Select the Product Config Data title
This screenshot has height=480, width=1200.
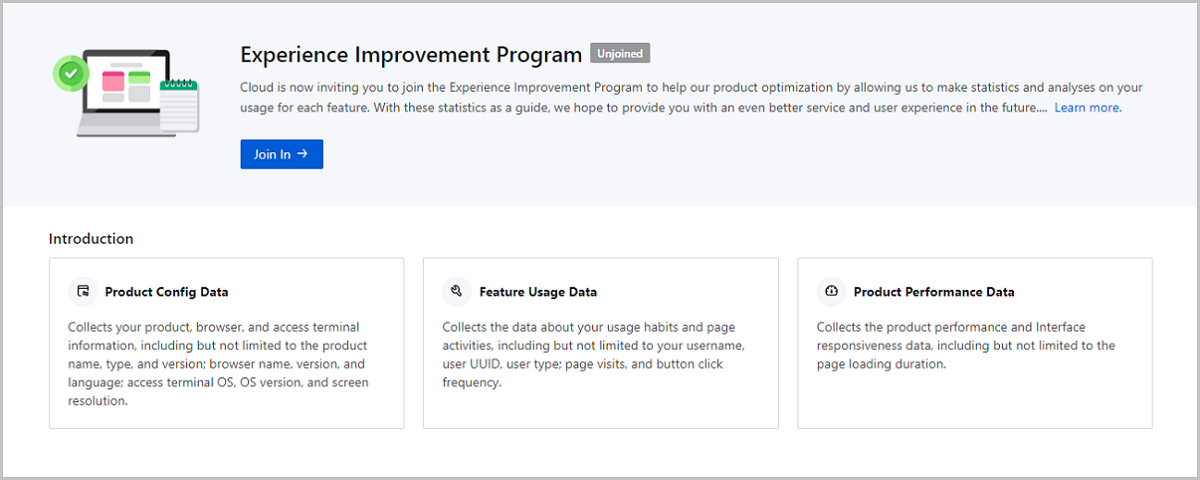click(166, 293)
